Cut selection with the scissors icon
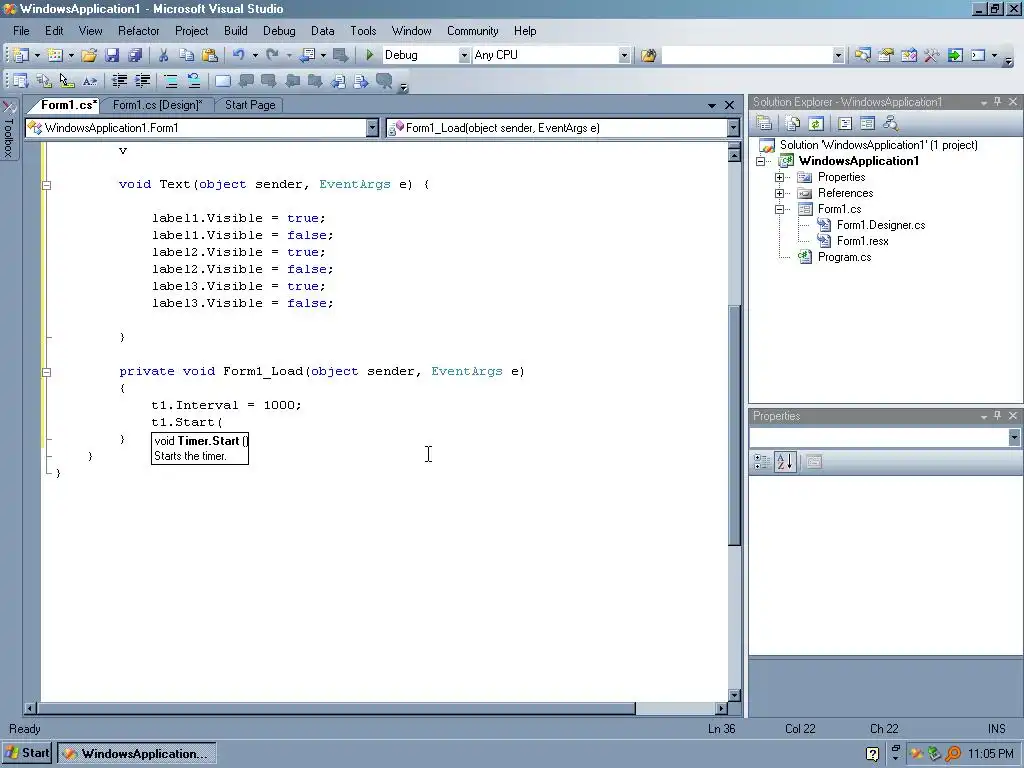Image resolution: width=1024 pixels, height=768 pixels. click(164, 56)
